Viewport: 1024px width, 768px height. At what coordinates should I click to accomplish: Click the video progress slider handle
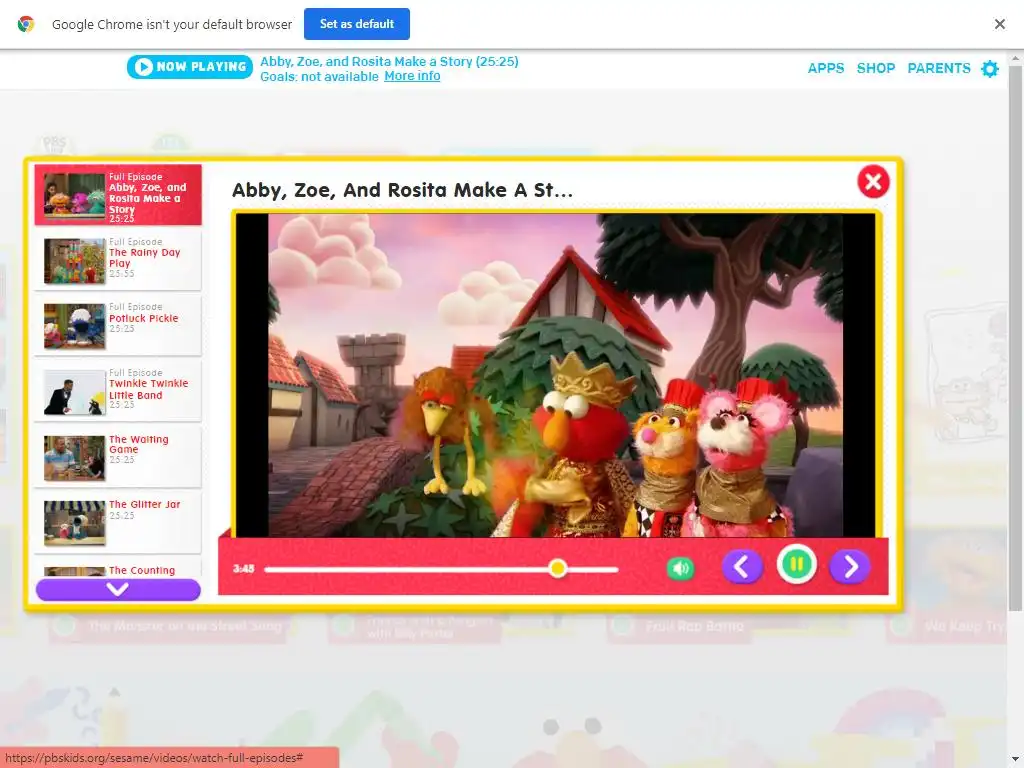pyautogui.click(x=558, y=568)
